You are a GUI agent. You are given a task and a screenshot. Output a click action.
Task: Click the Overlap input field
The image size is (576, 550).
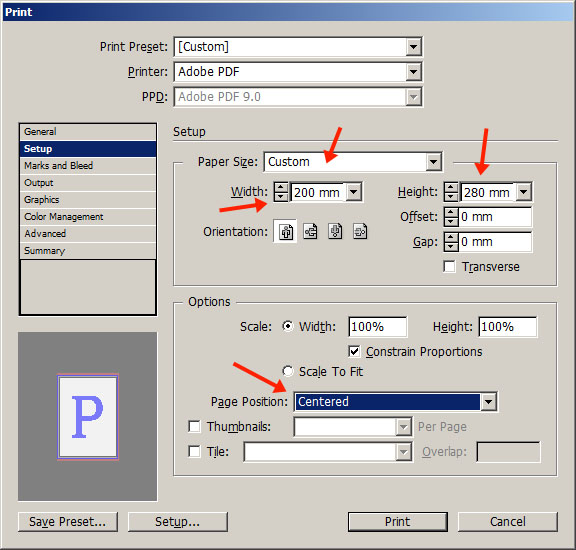[508, 452]
